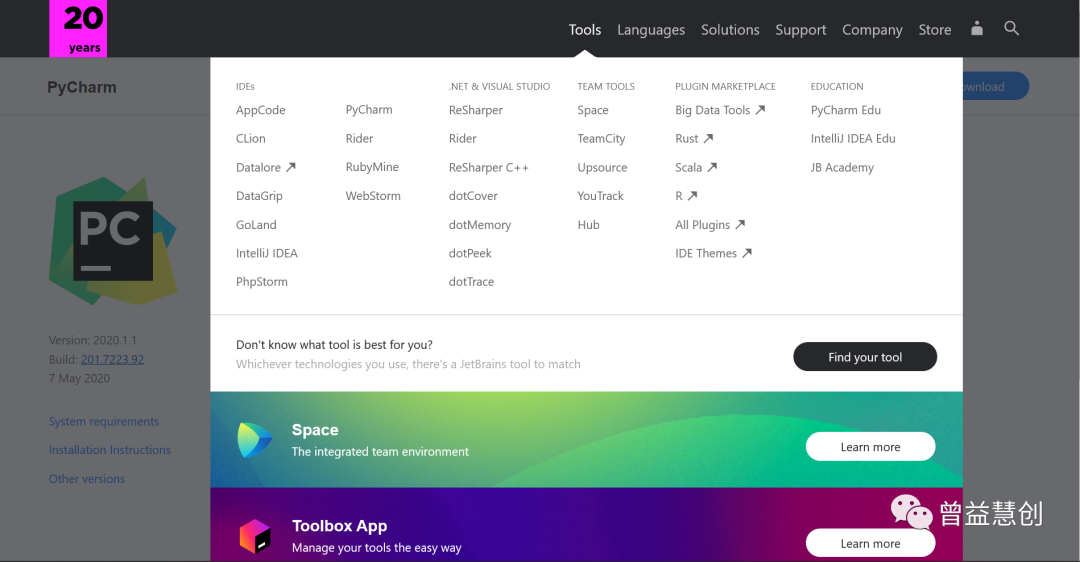
Task: Open ReSharper under .NET & Visual Studio
Action: [x=476, y=110]
